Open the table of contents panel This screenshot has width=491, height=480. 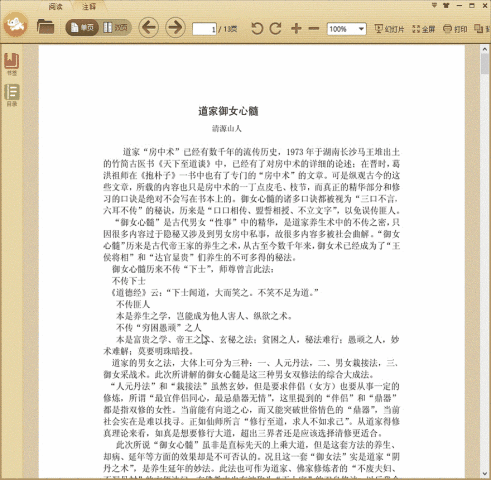(12, 95)
